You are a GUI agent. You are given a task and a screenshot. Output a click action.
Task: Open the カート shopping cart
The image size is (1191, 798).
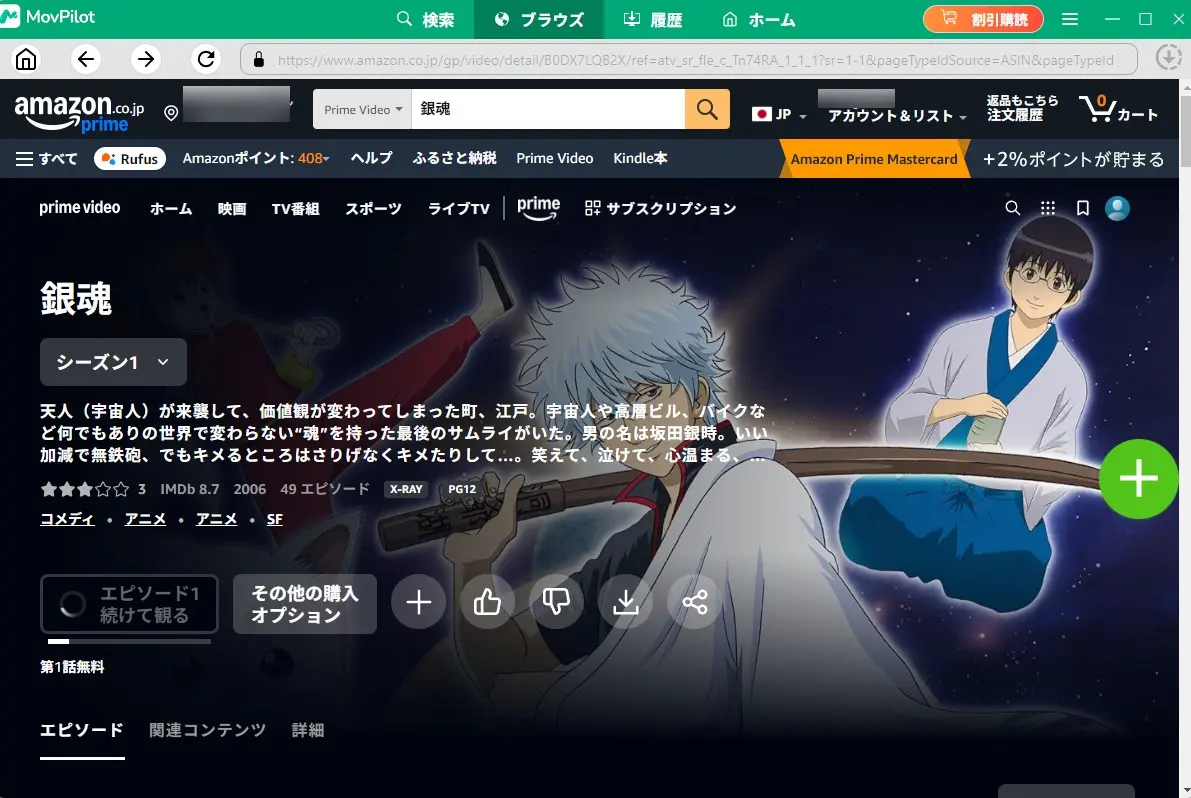coord(1119,109)
